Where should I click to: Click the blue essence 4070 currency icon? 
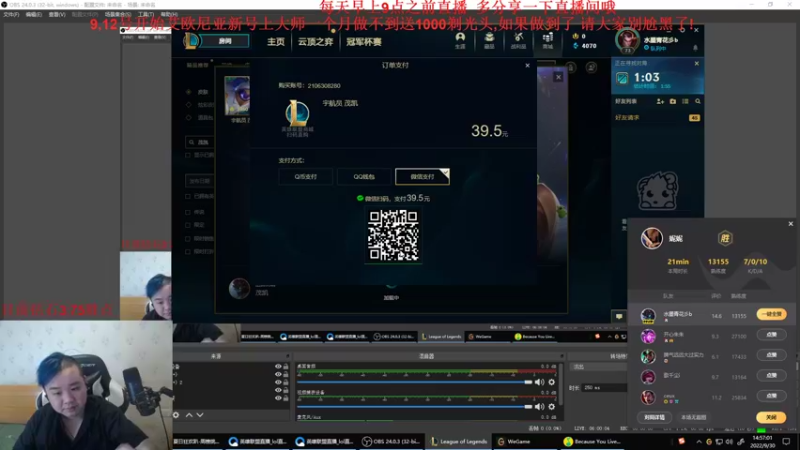click(576, 46)
